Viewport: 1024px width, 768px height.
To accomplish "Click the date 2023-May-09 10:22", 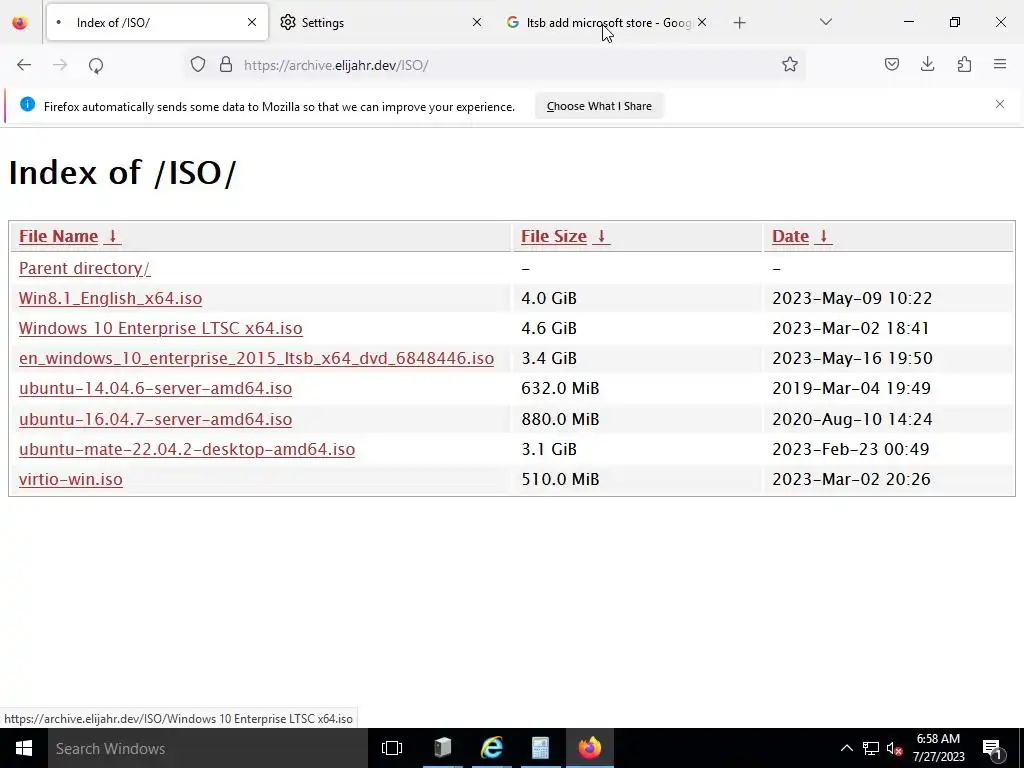I will pyautogui.click(x=852, y=298).
